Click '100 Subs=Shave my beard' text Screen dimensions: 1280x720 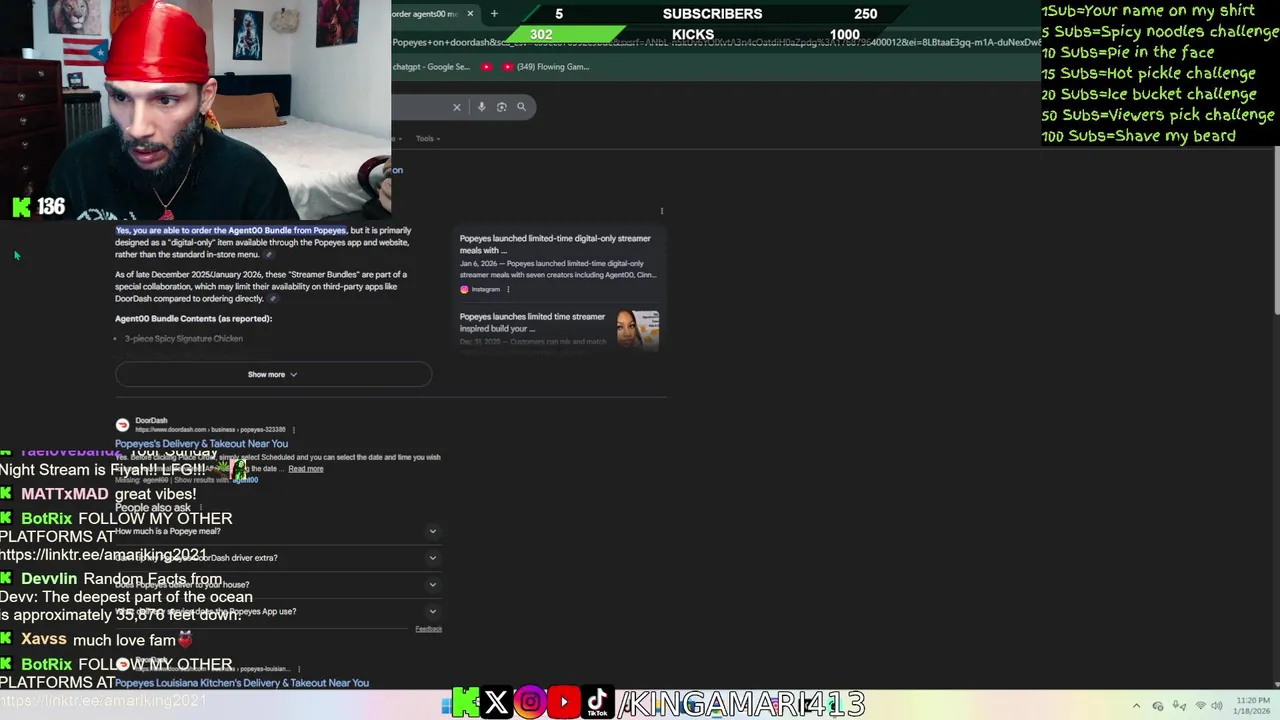(x=1139, y=136)
